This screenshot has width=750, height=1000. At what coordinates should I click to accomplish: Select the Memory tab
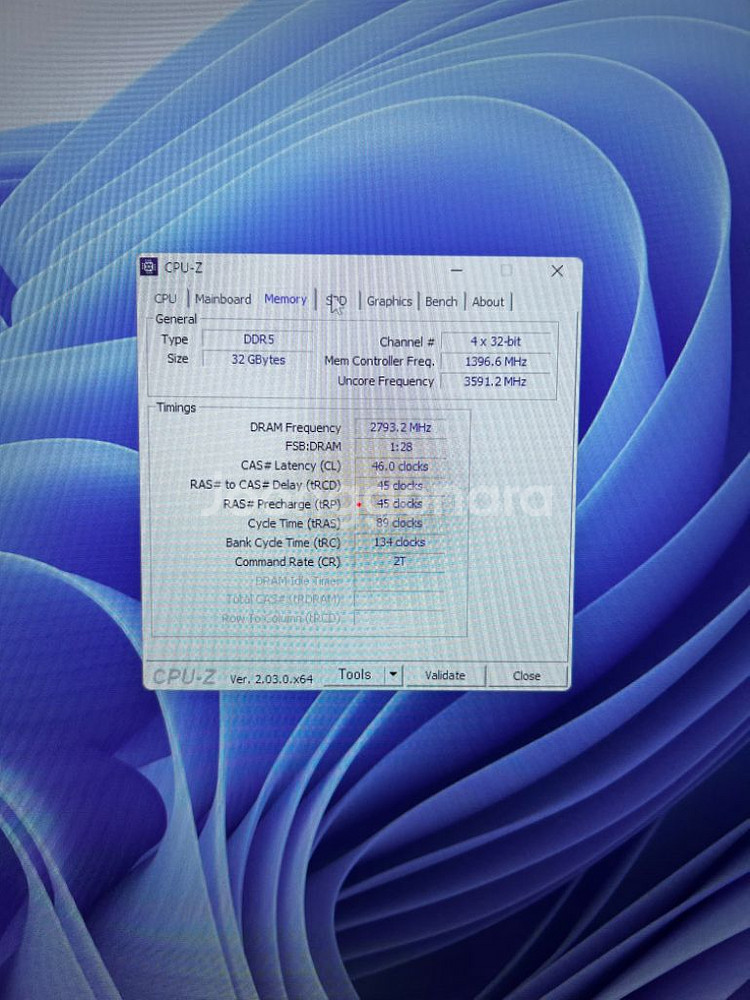point(285,298)
